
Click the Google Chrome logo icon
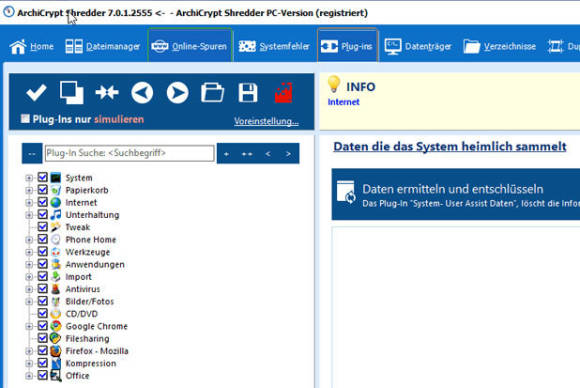tap(56, 326)
